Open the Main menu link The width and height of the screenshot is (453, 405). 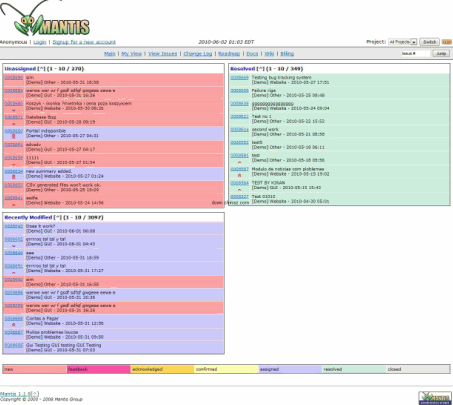click(109, 54)
